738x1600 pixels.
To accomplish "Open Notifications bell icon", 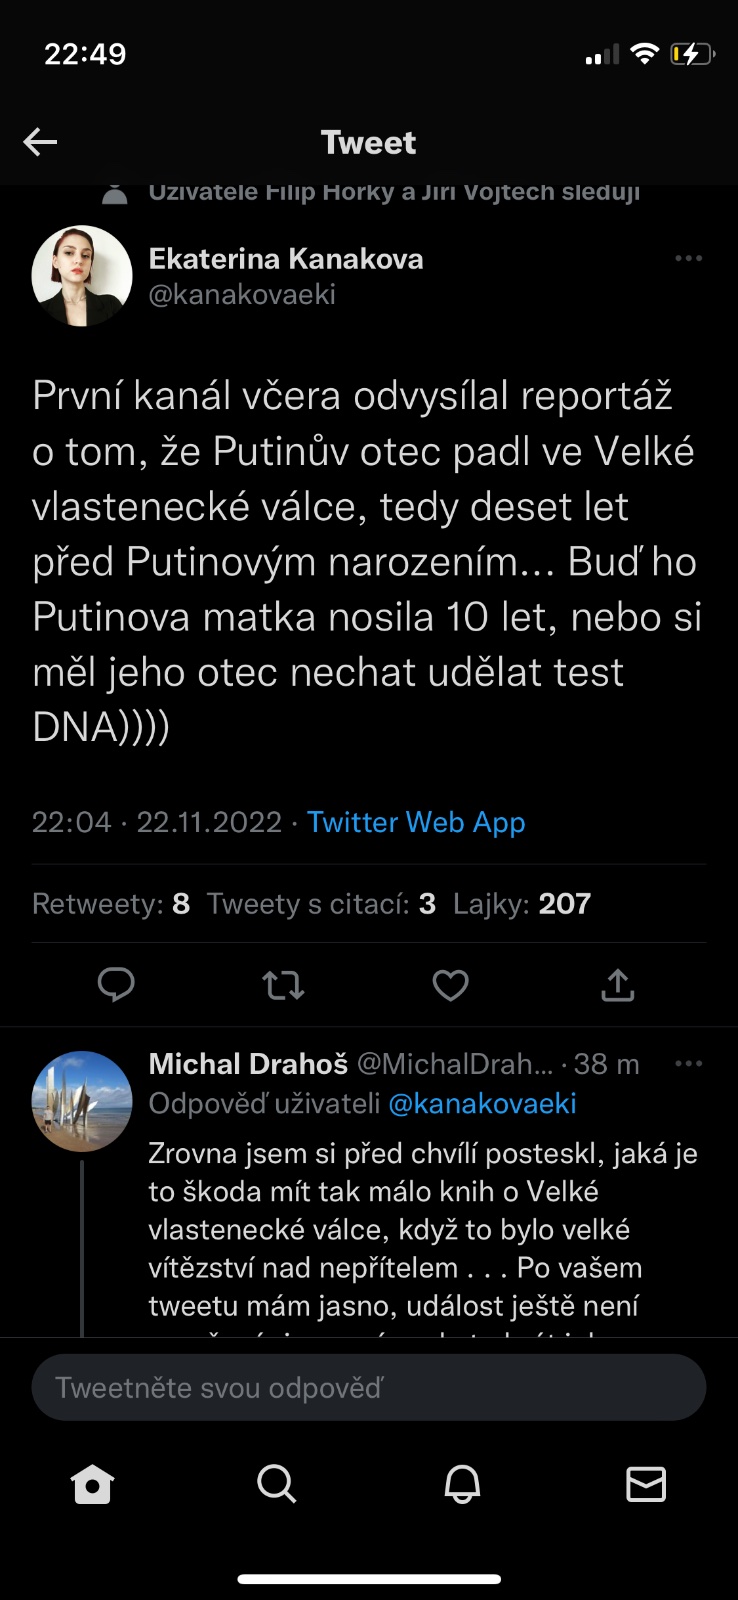I will point(462,1484).
